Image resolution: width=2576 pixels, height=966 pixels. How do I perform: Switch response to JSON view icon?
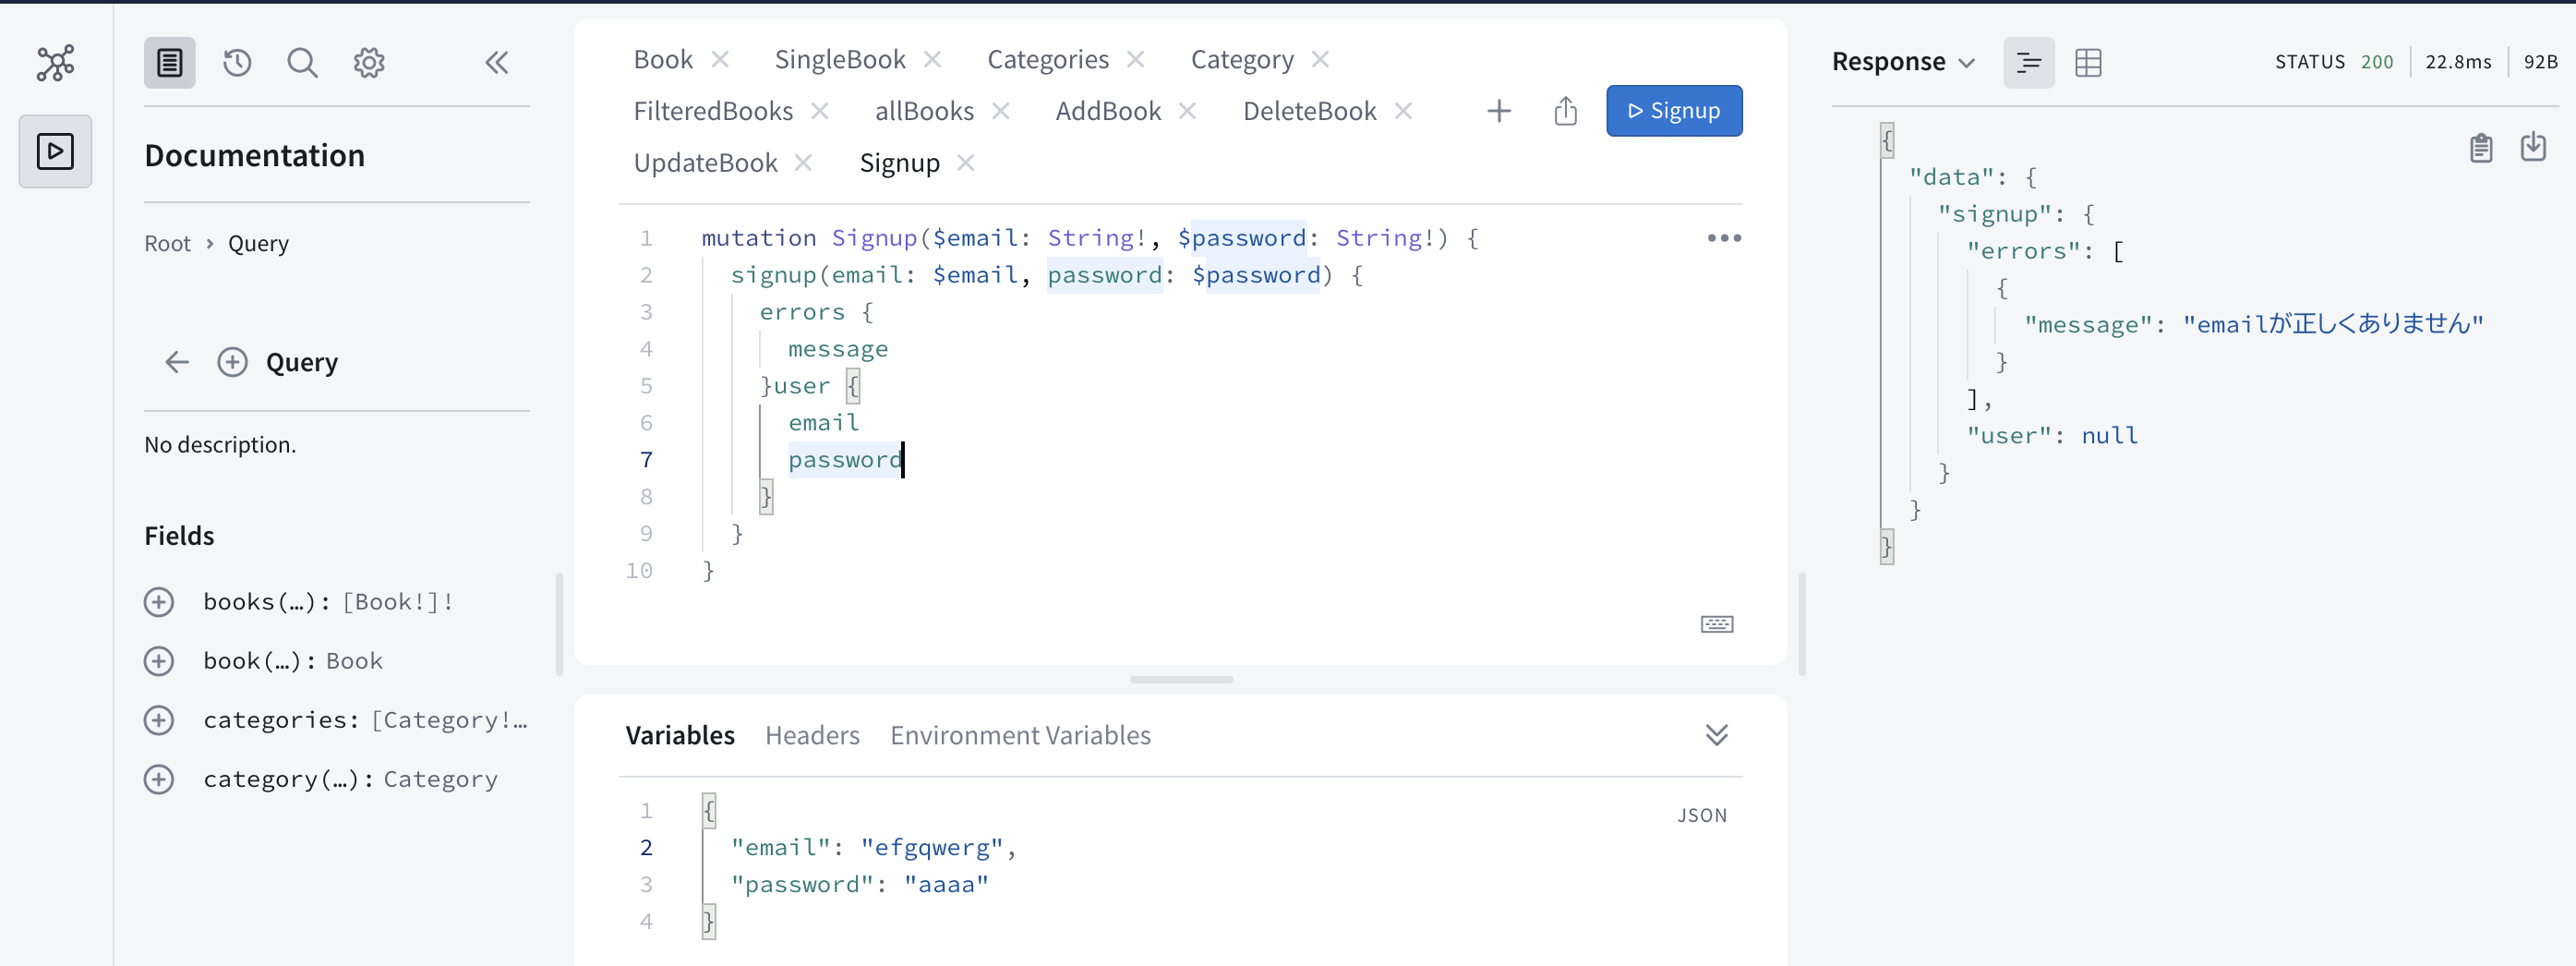click(x=2029, y=63)
